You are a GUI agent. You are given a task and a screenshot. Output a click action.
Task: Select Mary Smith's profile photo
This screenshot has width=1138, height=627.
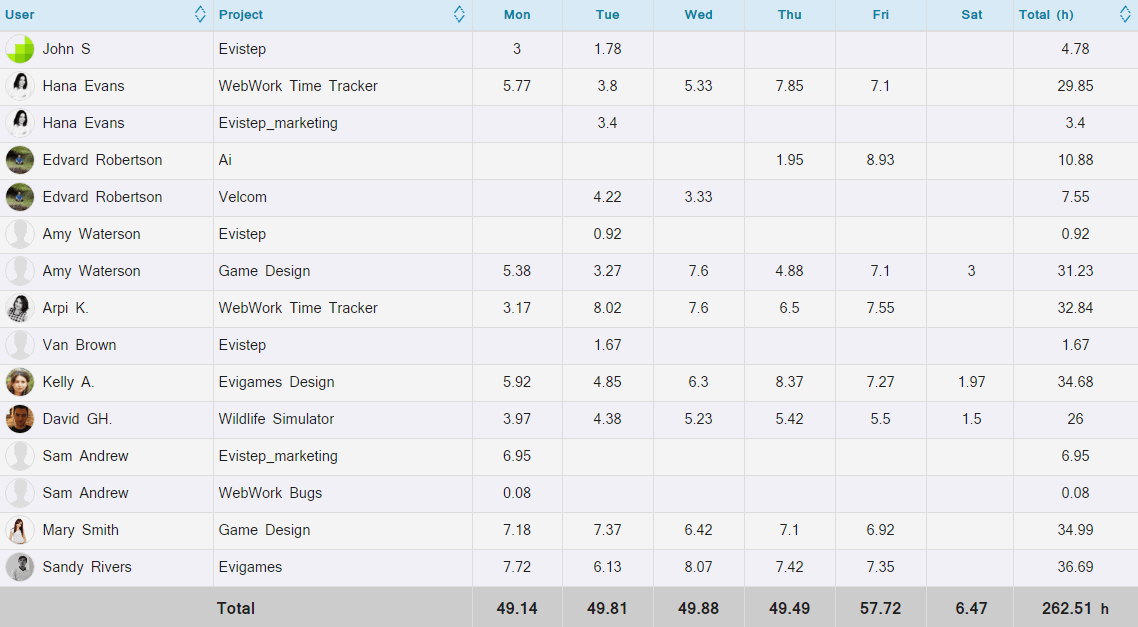pos(19,530)
